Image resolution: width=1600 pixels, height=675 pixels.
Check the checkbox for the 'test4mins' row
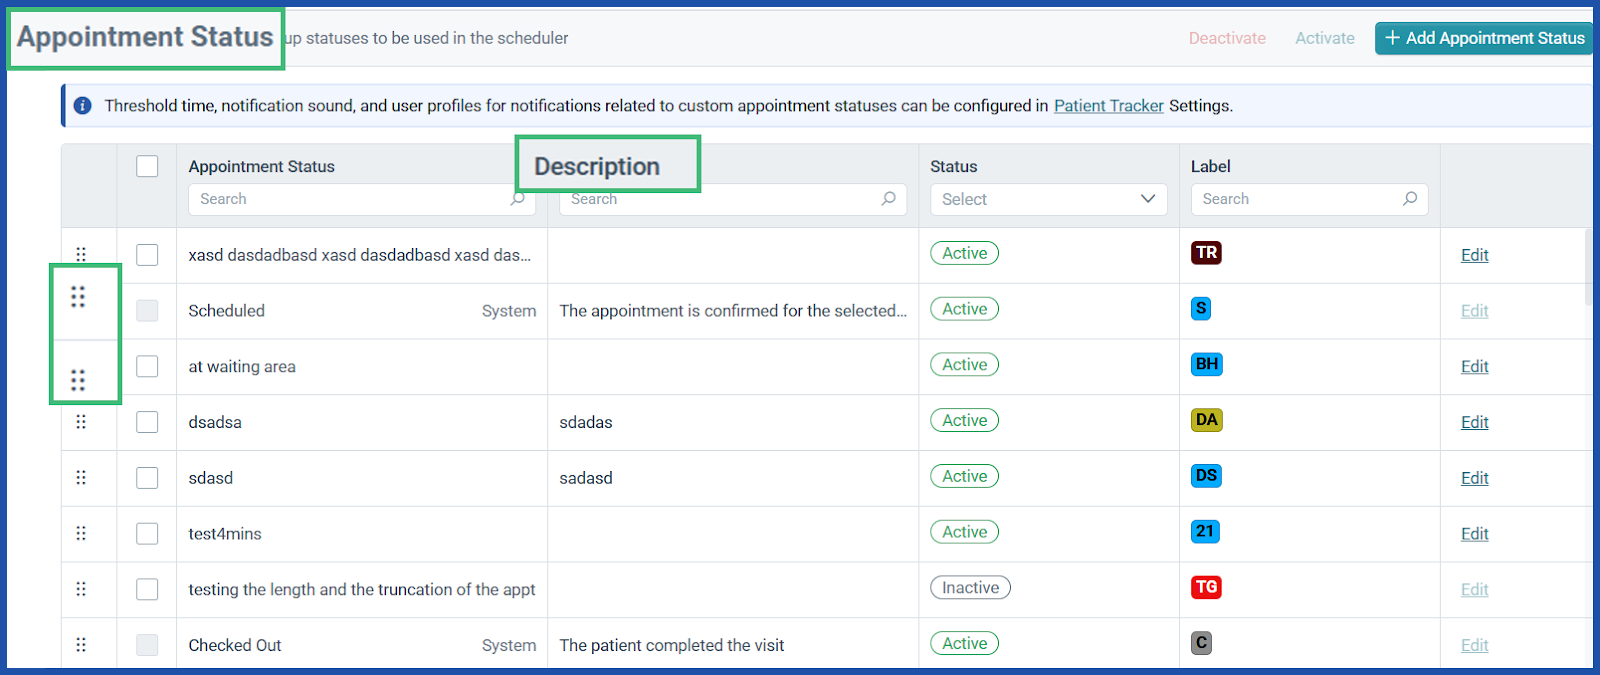[147, 533]
